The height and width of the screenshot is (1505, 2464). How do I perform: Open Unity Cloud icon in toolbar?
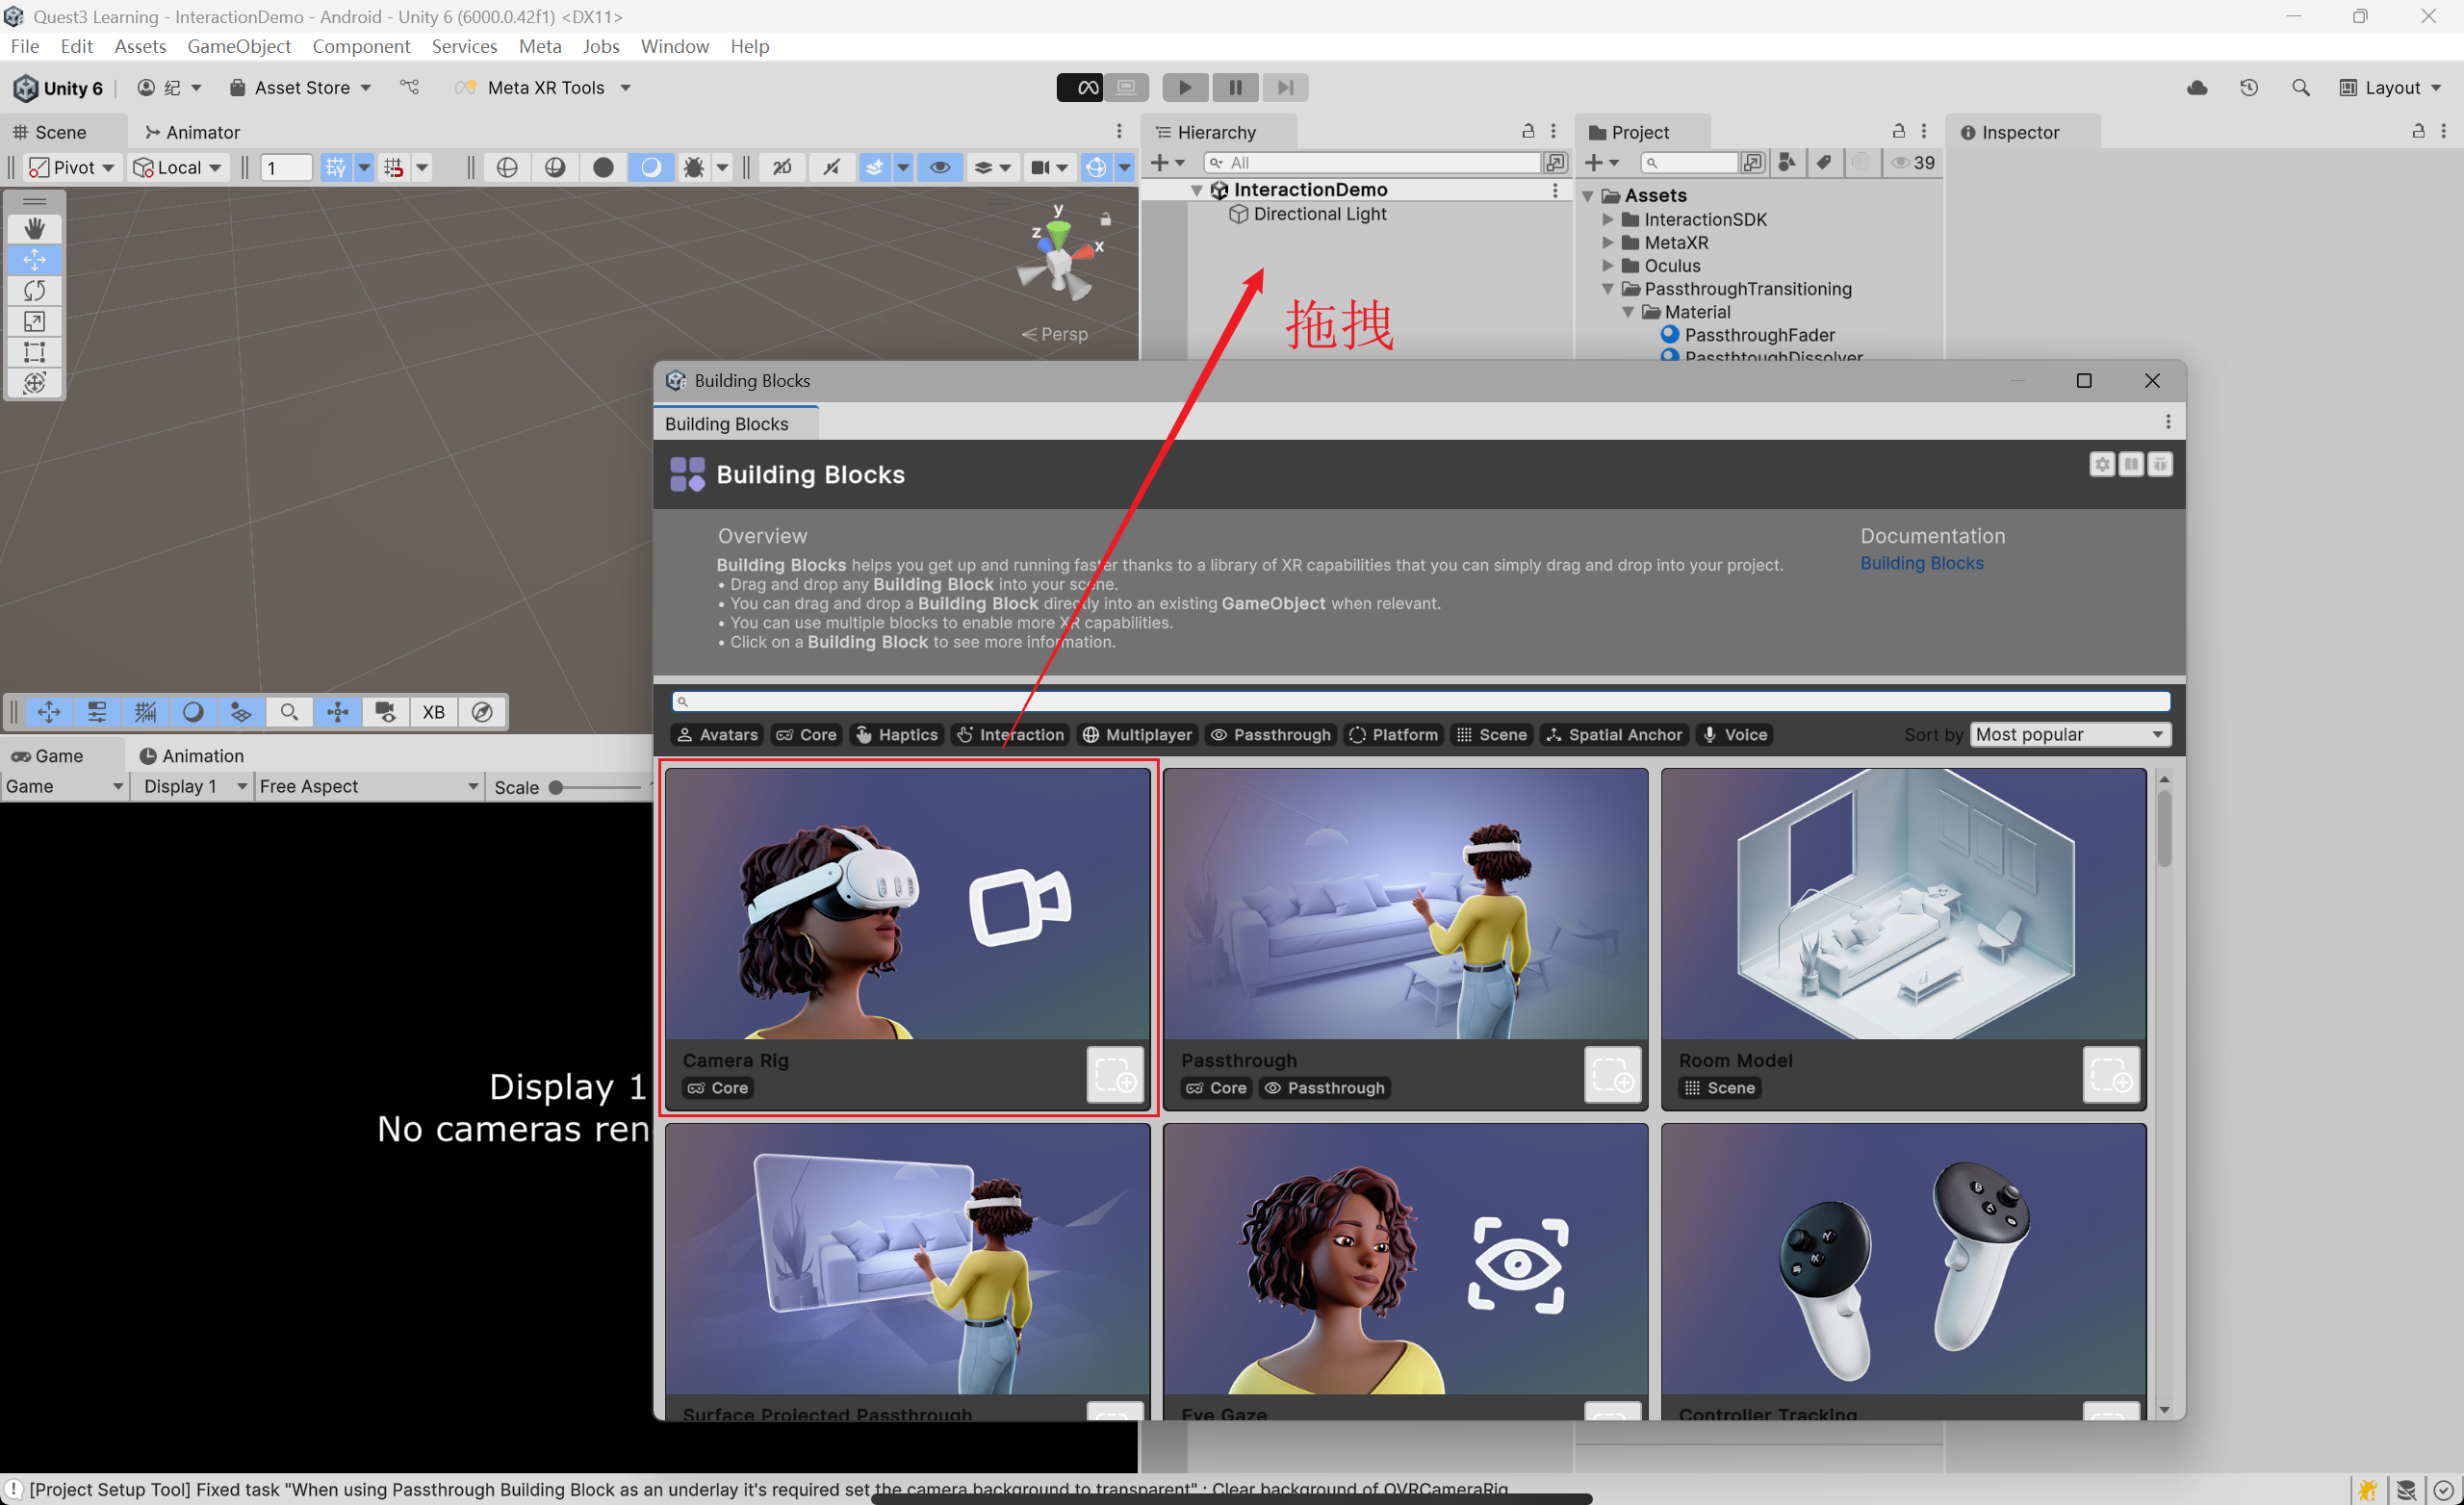click(x=2197, y=88)
